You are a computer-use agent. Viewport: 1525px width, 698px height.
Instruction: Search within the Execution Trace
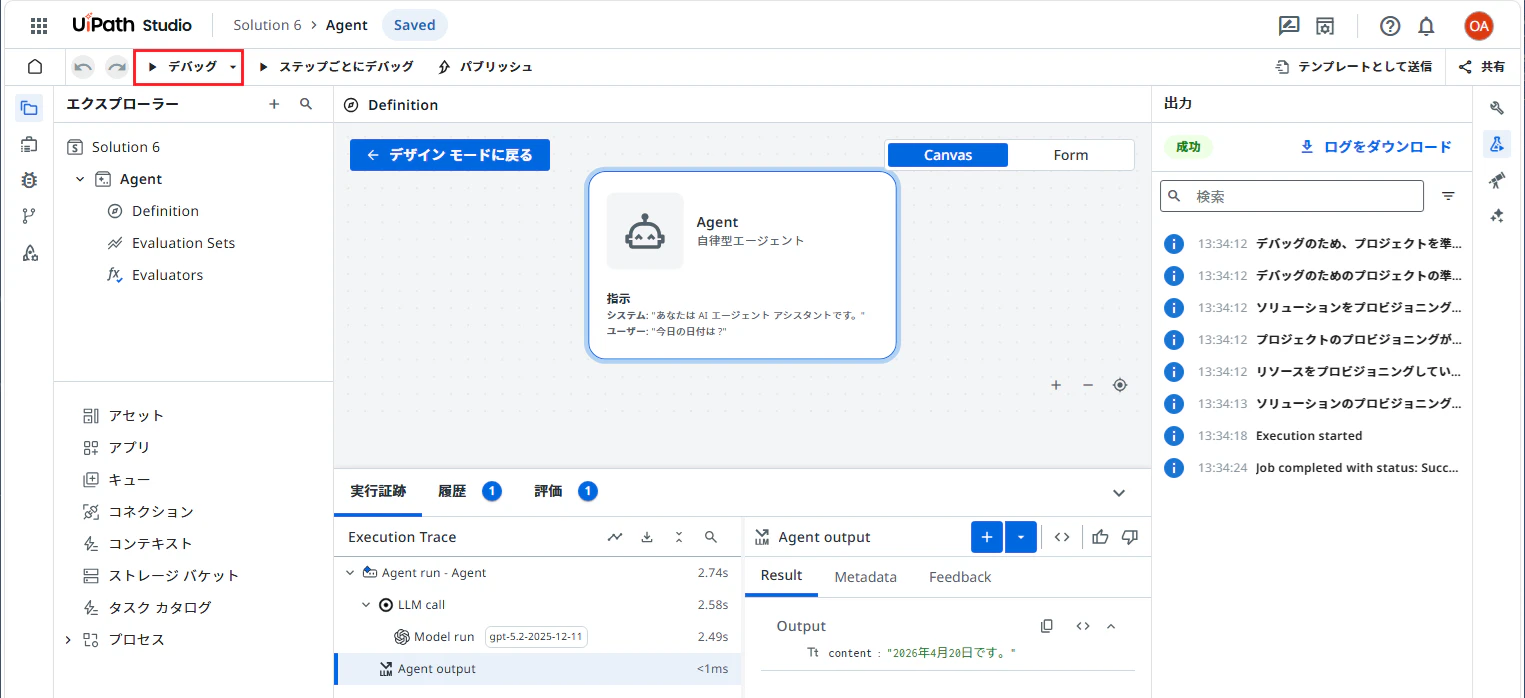[x=711, y=537]
